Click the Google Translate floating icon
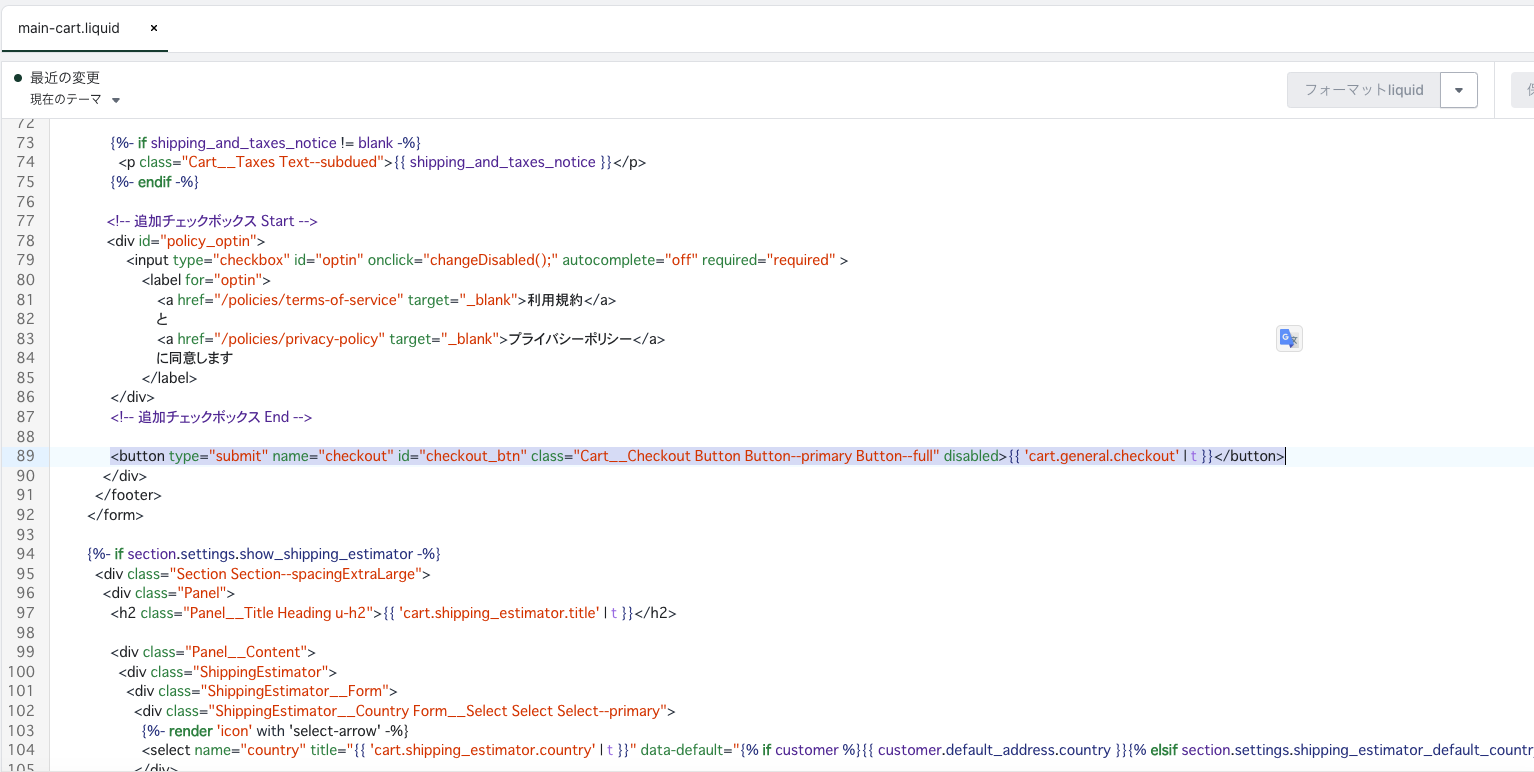This screenshot has height=772, width=1534. 1289,338
